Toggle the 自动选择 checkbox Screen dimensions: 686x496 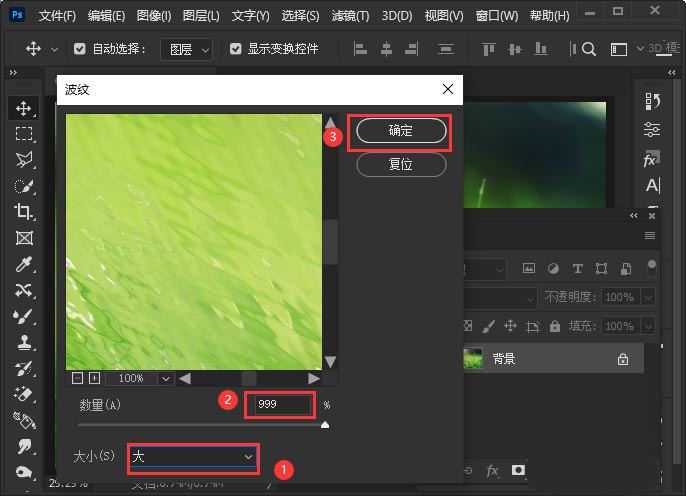79,49
